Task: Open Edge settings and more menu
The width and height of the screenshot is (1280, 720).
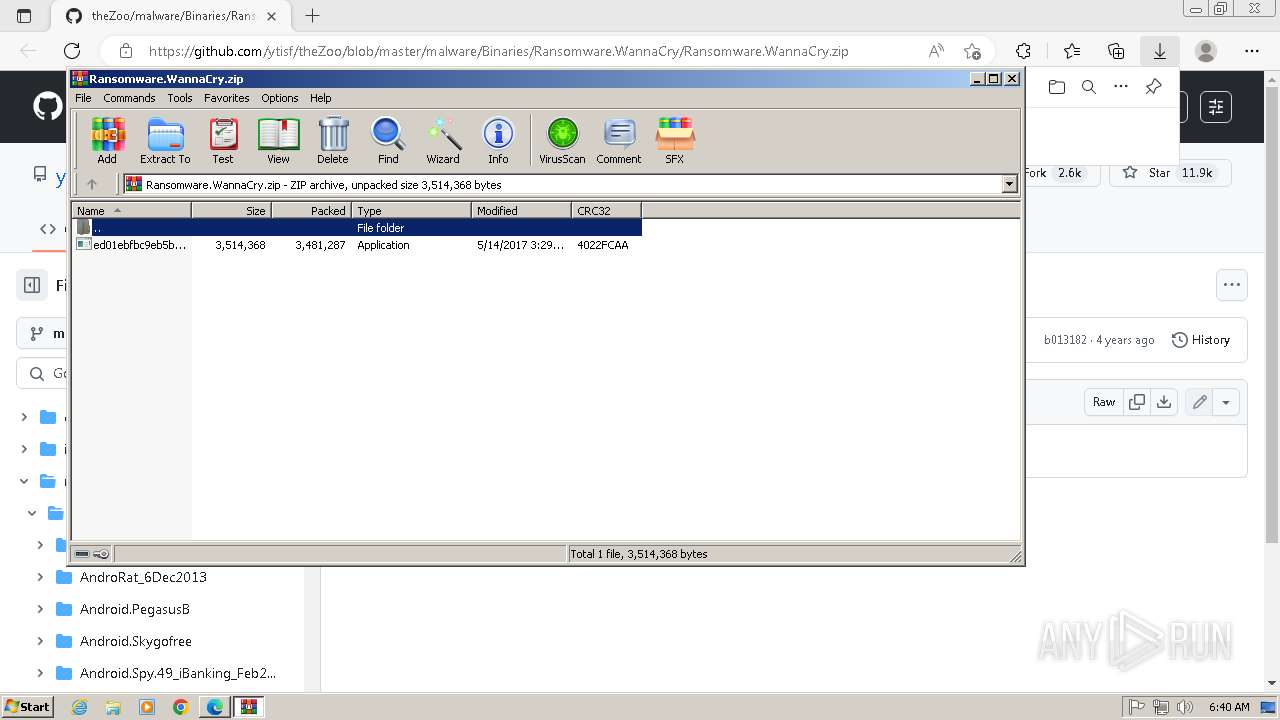Action: [1252, 51]
